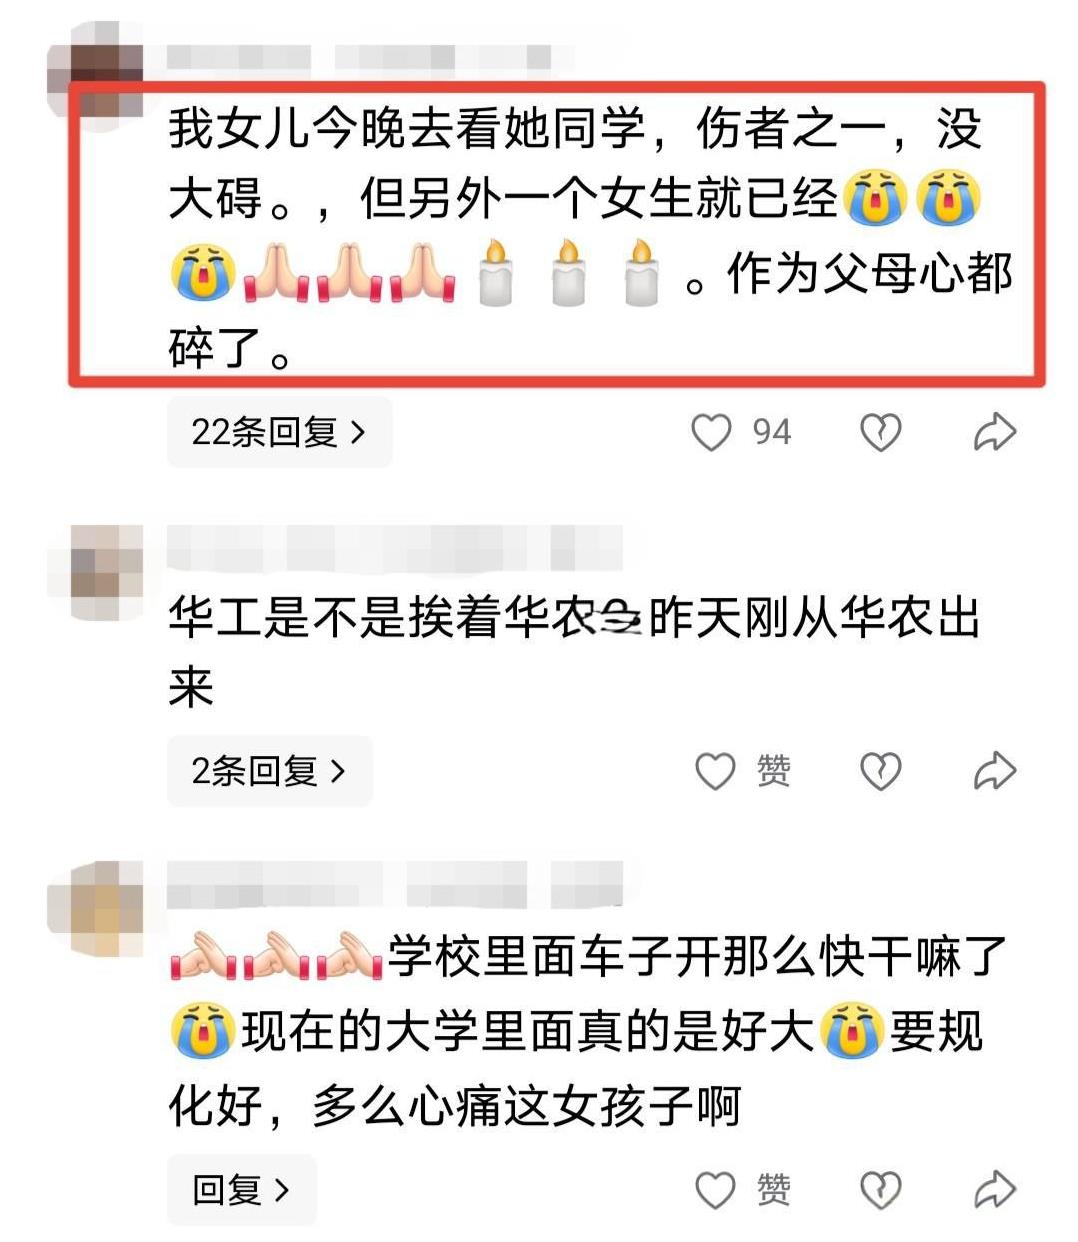Screen dimensions: 1078x1242
Task: Dislike the 华工 comment via broken heart
Action: (880, 771)
